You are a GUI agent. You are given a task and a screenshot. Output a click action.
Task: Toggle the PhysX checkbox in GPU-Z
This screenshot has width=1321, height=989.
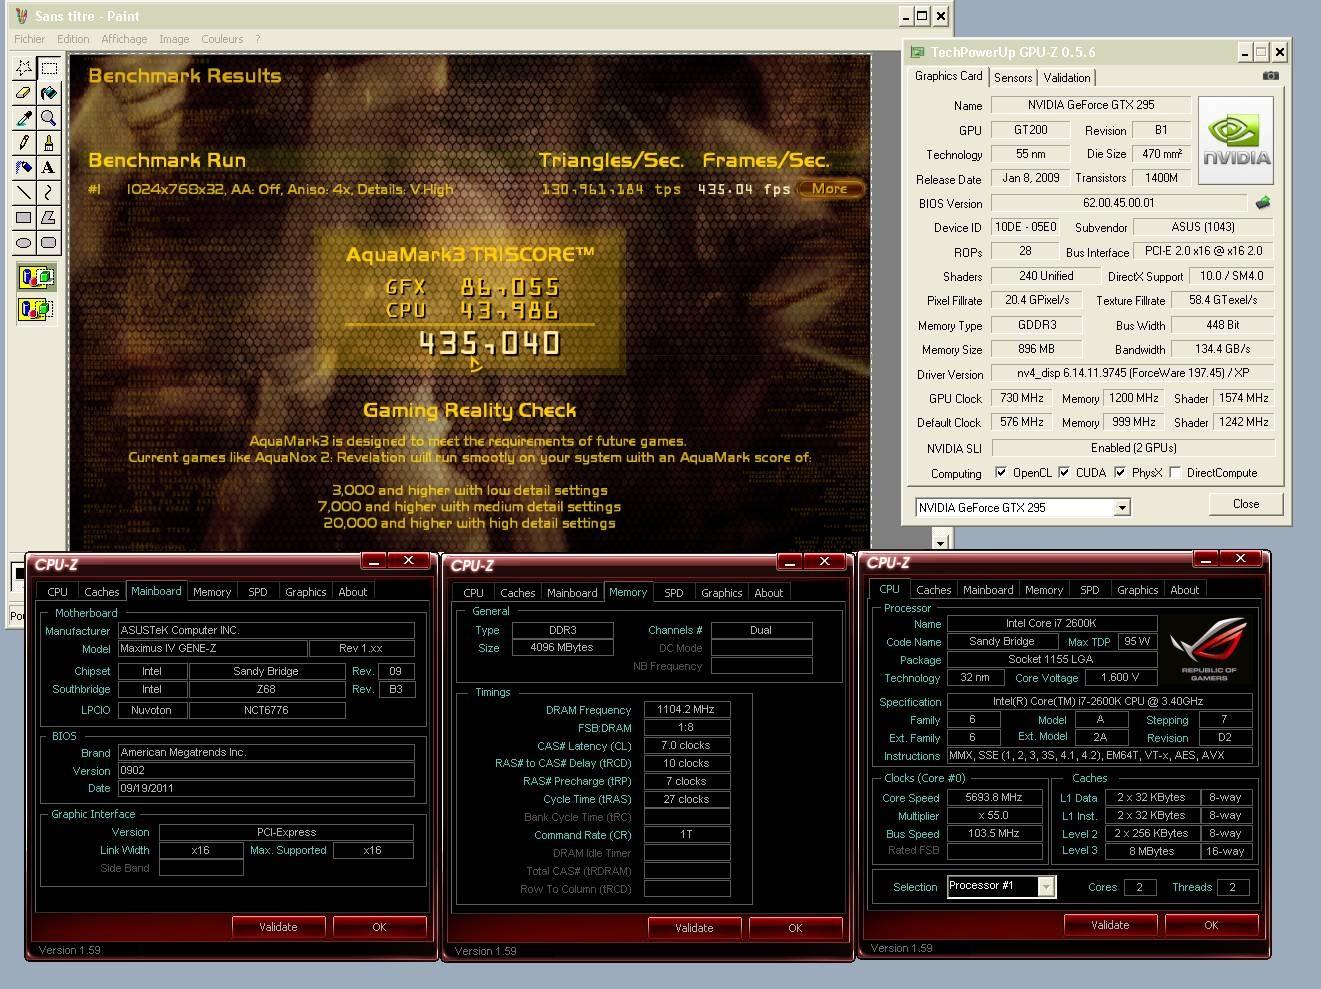coord(1120,472)
